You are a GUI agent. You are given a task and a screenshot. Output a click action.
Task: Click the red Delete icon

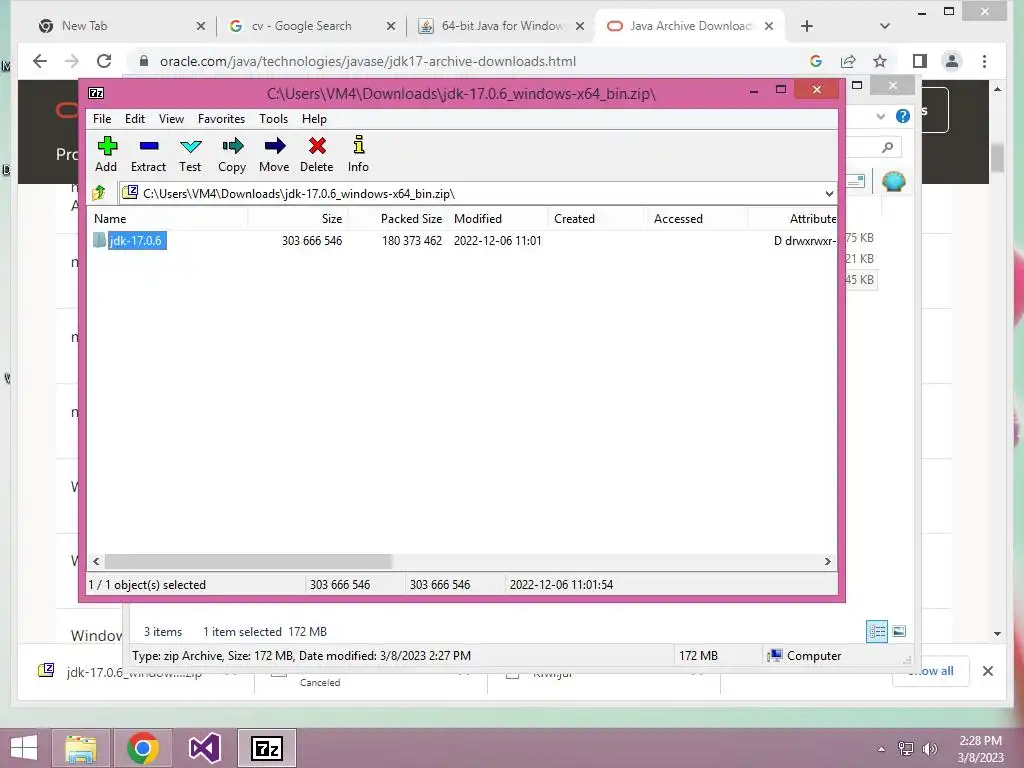click(x=317, y=155)
